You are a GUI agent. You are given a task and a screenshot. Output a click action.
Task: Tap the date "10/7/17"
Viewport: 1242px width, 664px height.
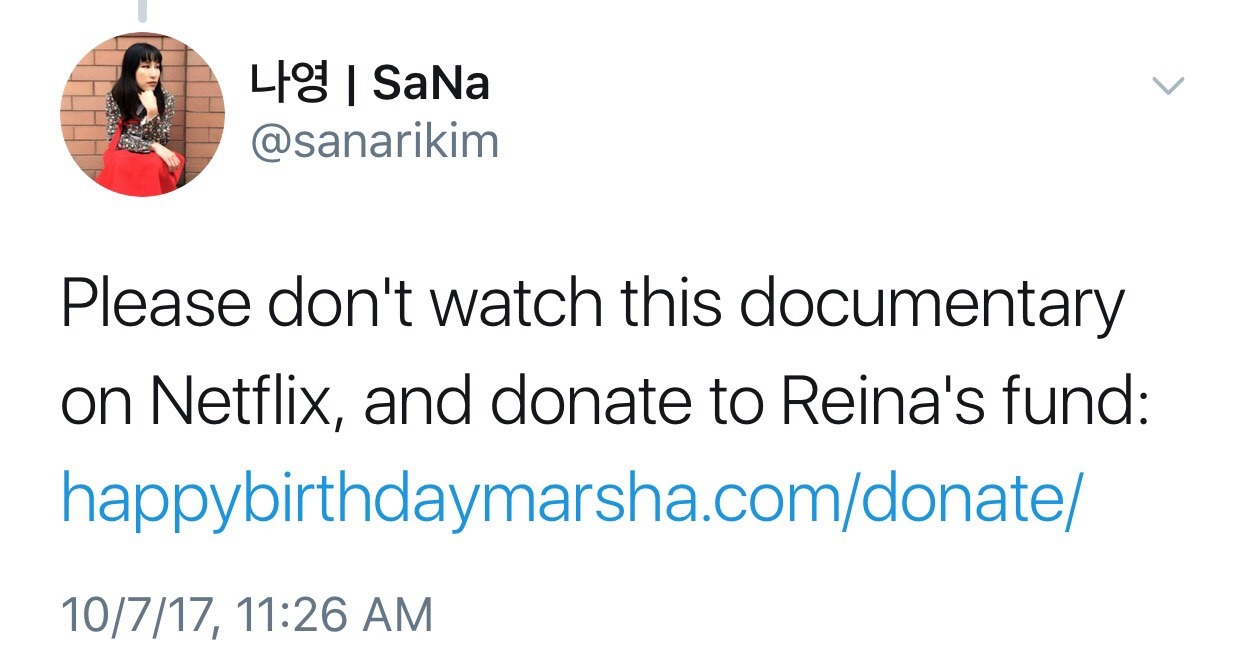pos(137,613)
